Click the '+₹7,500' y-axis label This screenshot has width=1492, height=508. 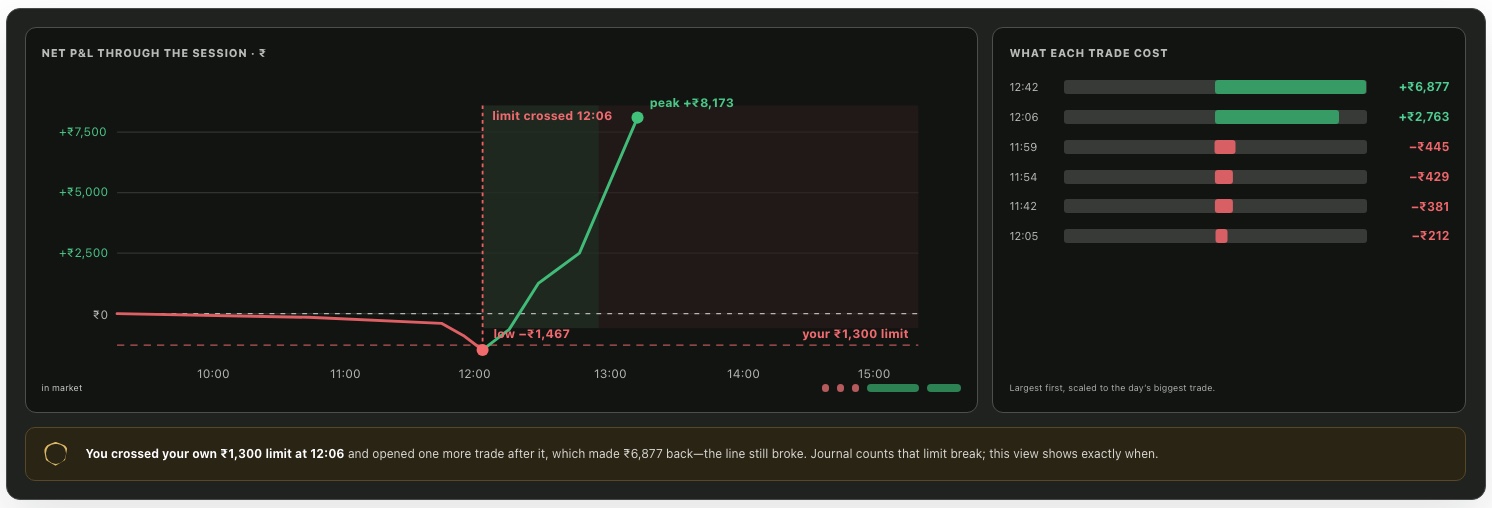pyautogui.click(x=82, y=132)
